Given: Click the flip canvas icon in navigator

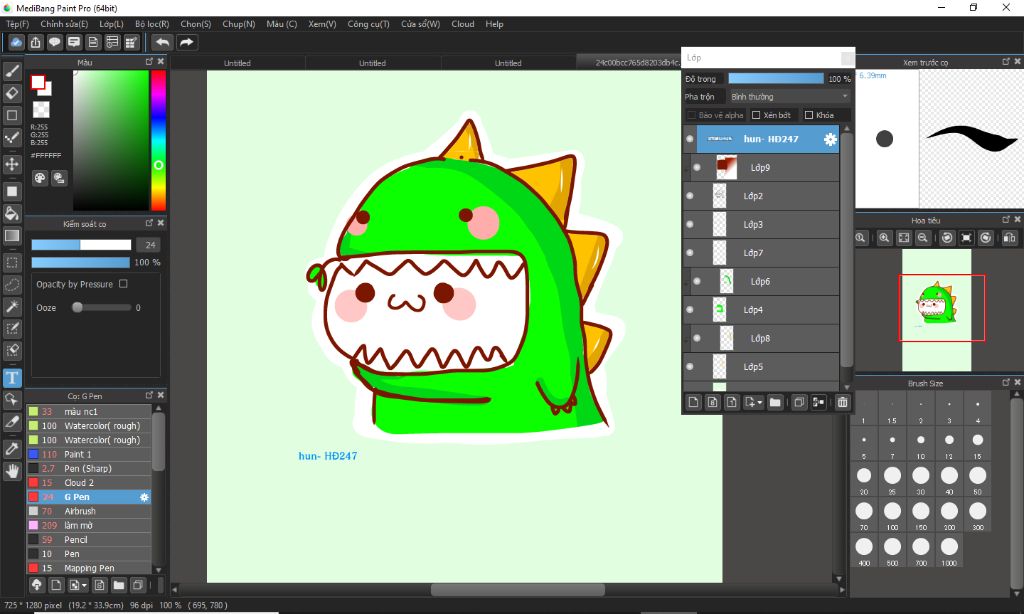Looking at the screenshot, I should 1009,238.
